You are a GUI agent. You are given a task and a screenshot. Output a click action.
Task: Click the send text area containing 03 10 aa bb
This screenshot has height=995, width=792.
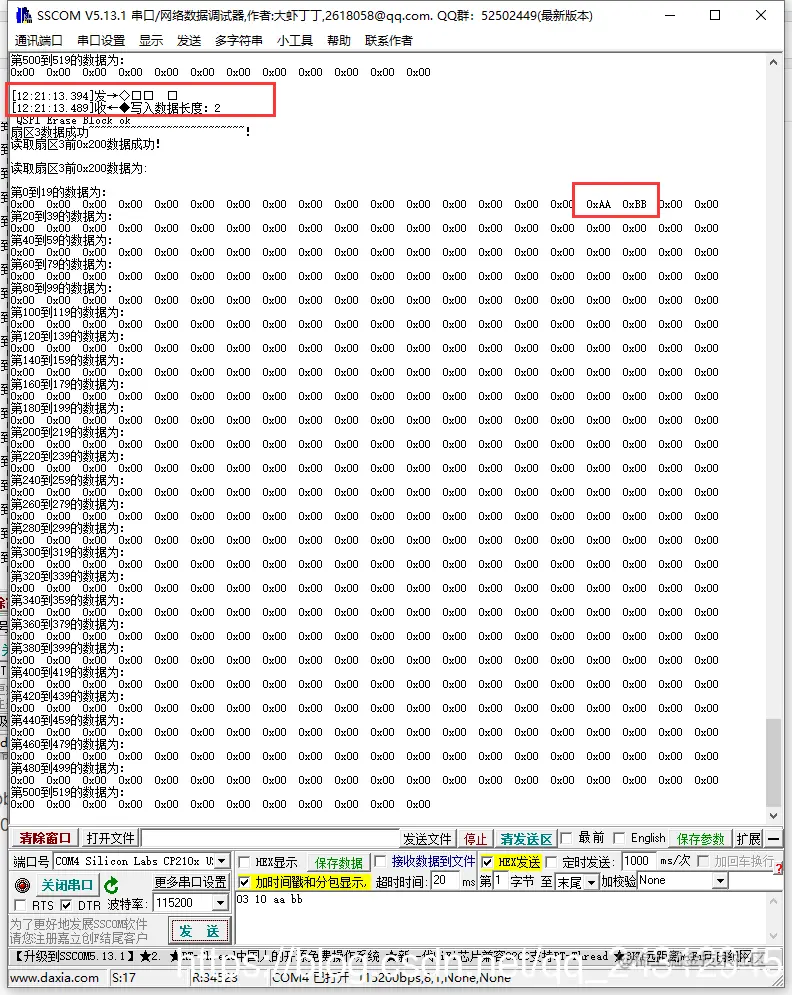[x=500, y=918]
